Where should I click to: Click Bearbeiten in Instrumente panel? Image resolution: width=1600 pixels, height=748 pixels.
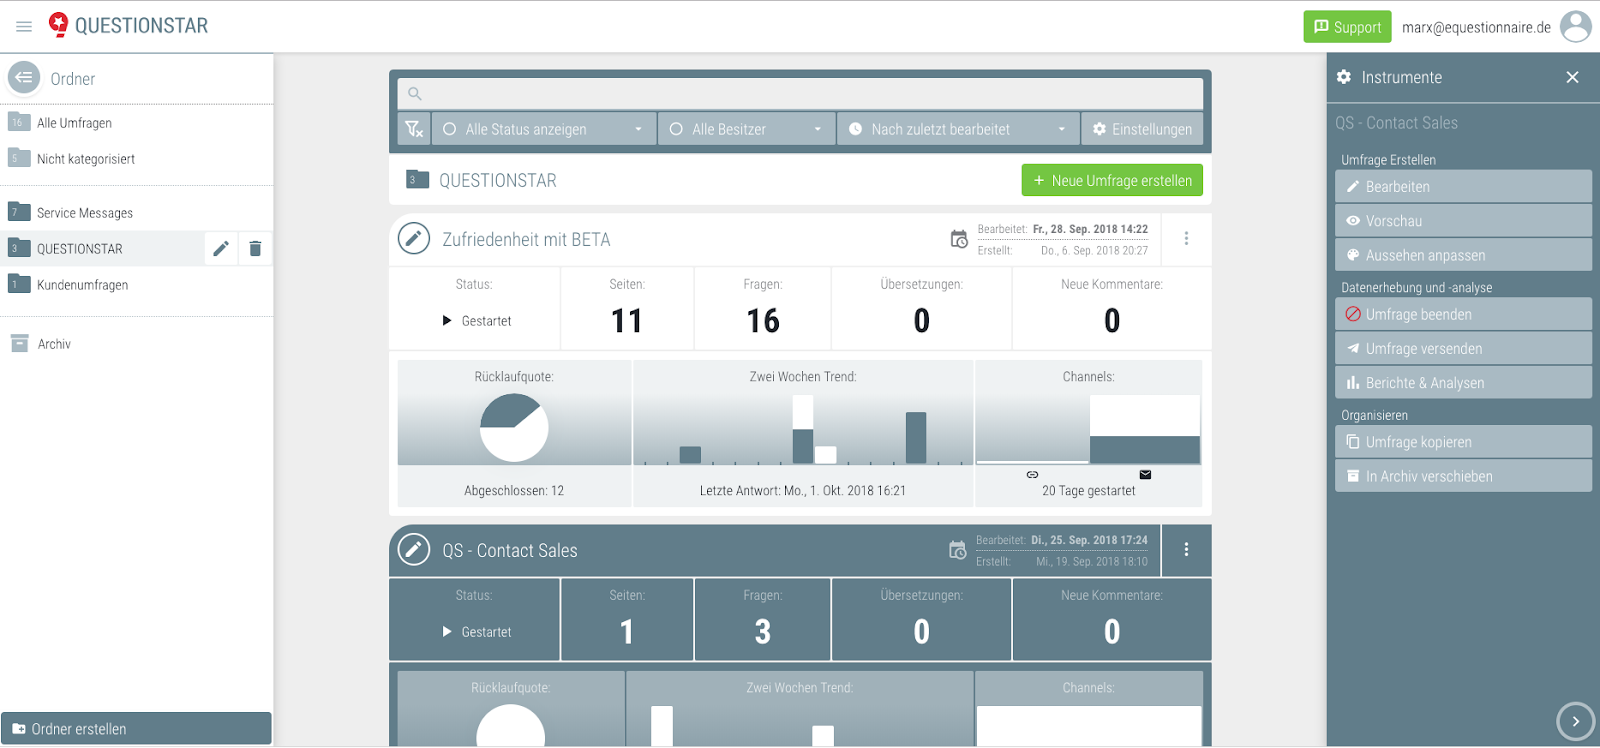pyautogui.click(x=1463, y=186)
